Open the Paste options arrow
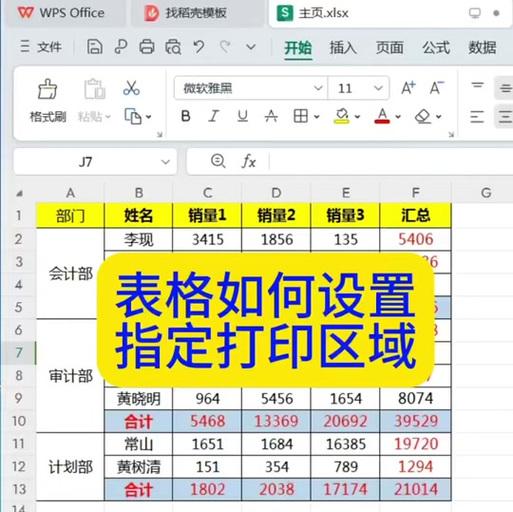The image size is (513, 512). [x=108, y=117]
